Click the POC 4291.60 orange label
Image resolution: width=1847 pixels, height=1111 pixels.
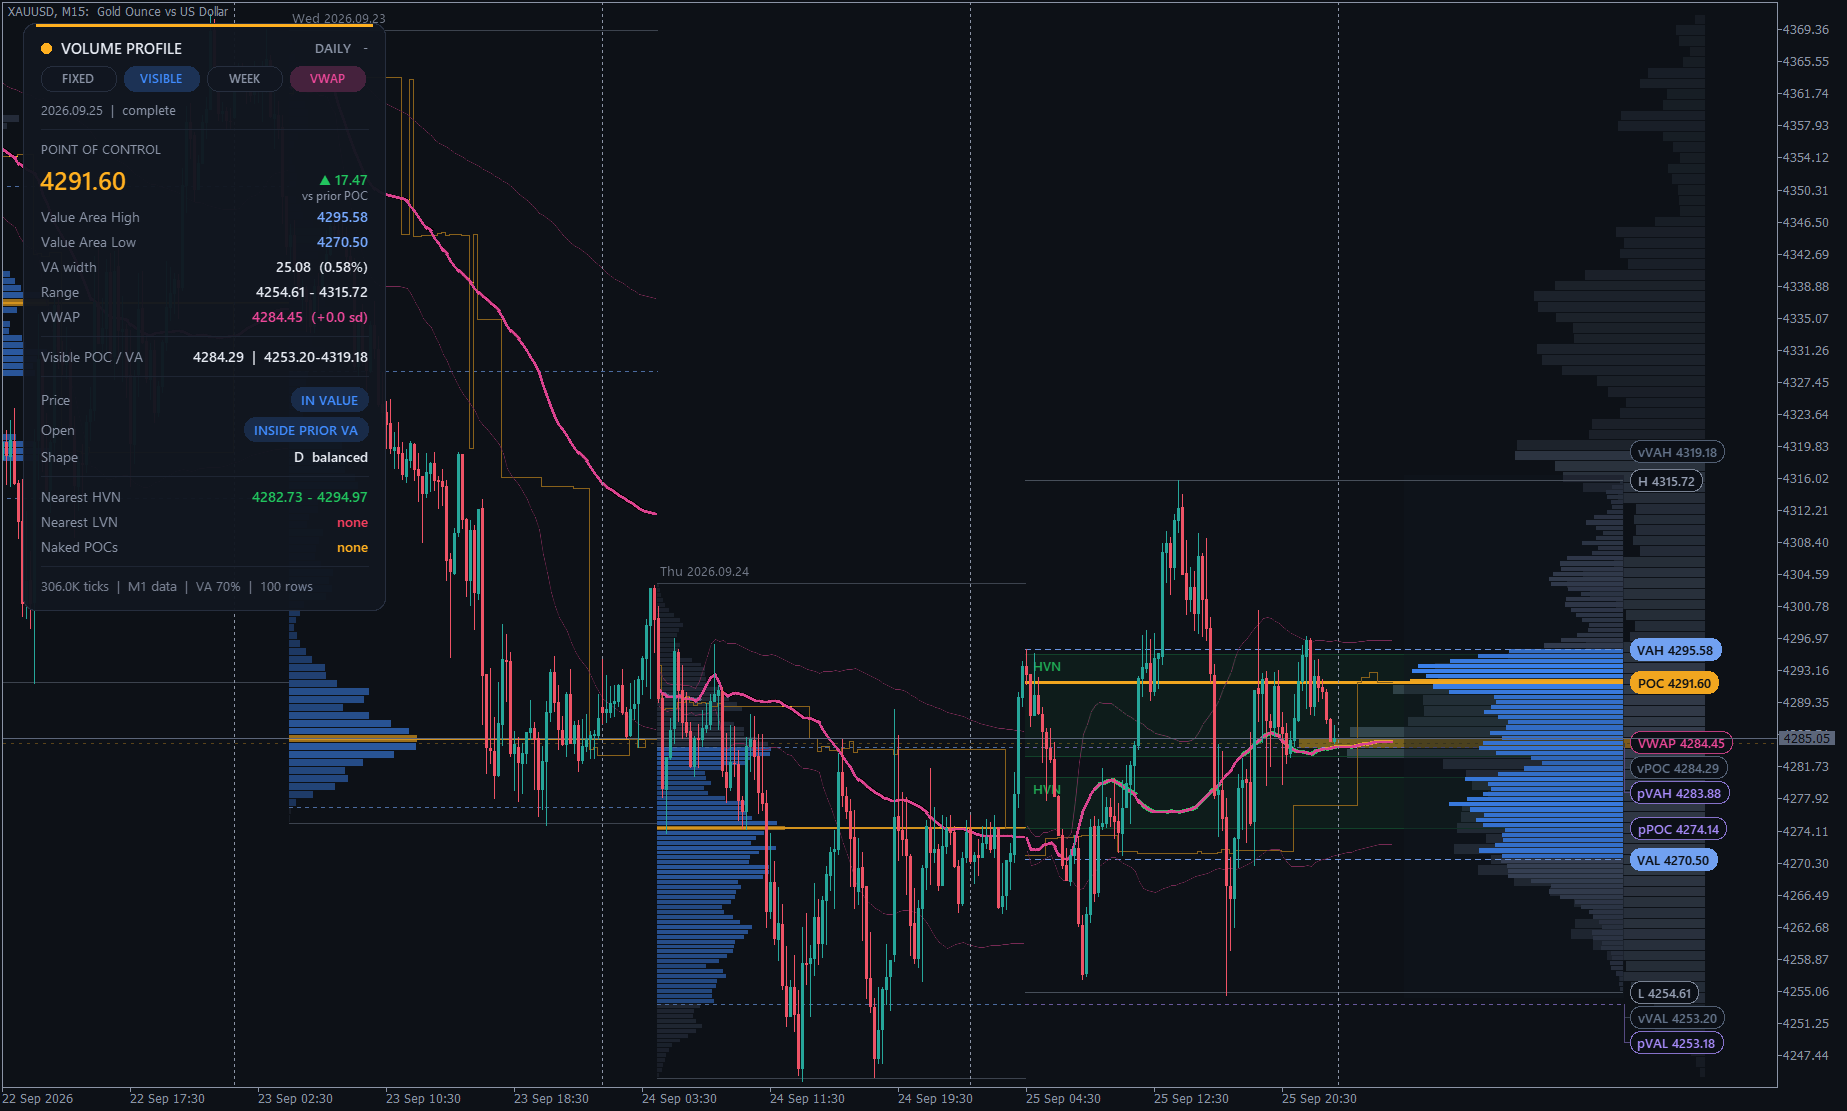pyautogui.click(x=1674, y=684)
